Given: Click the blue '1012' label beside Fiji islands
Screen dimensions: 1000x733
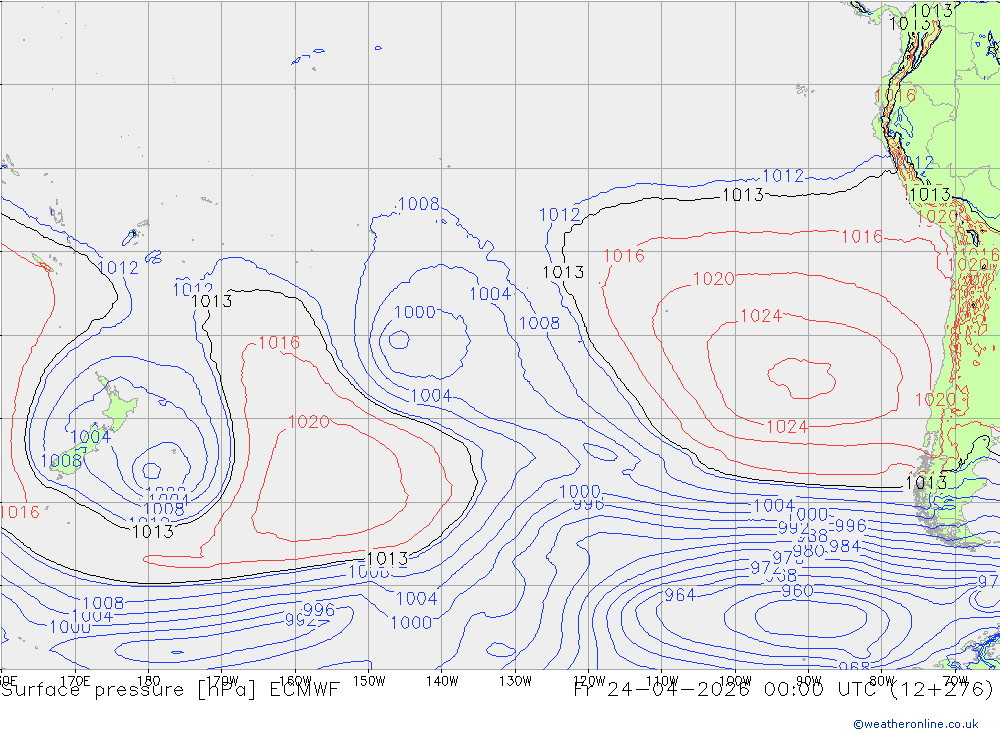Looking at the screenshot, I should [118, 268].
